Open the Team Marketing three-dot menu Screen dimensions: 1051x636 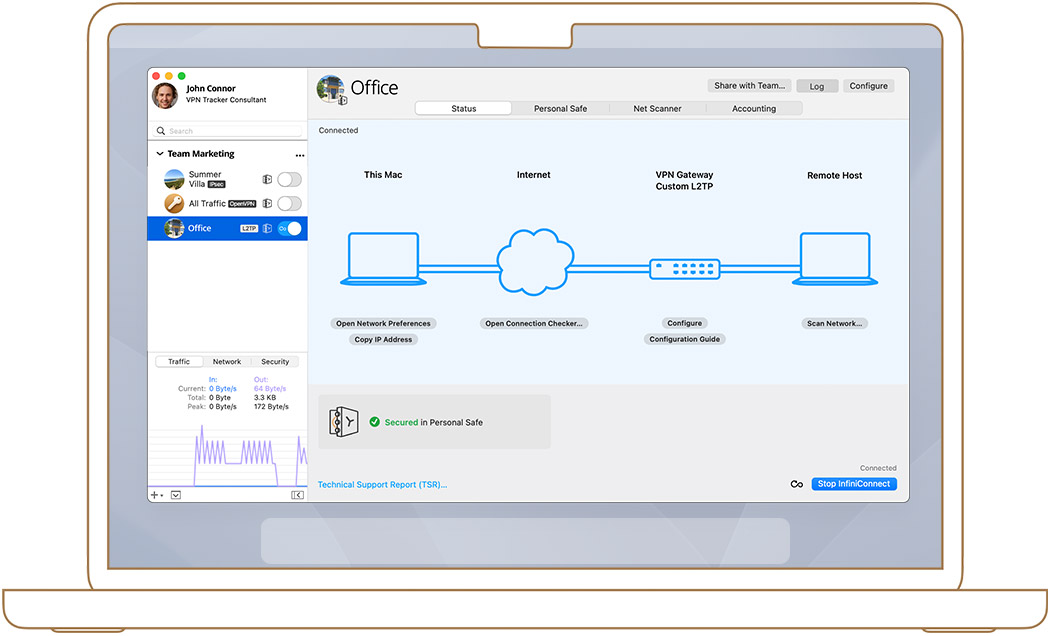tap(299, 155)
